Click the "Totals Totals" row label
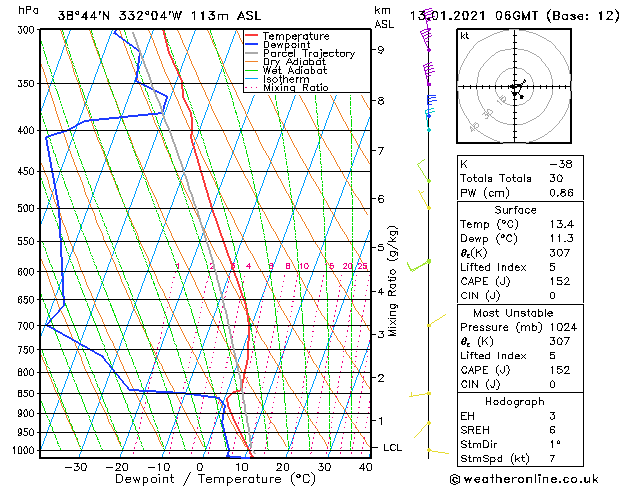This screenshot has height=486, width=629. (x=495, y=178)
